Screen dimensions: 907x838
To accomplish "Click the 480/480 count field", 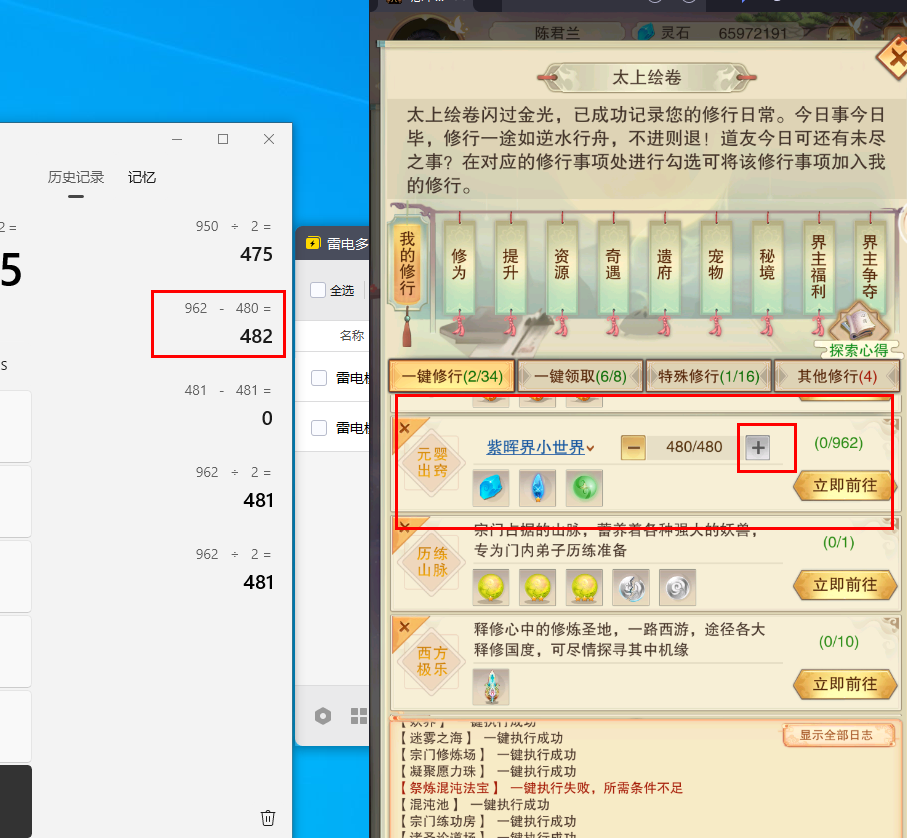I will (694, 447).
